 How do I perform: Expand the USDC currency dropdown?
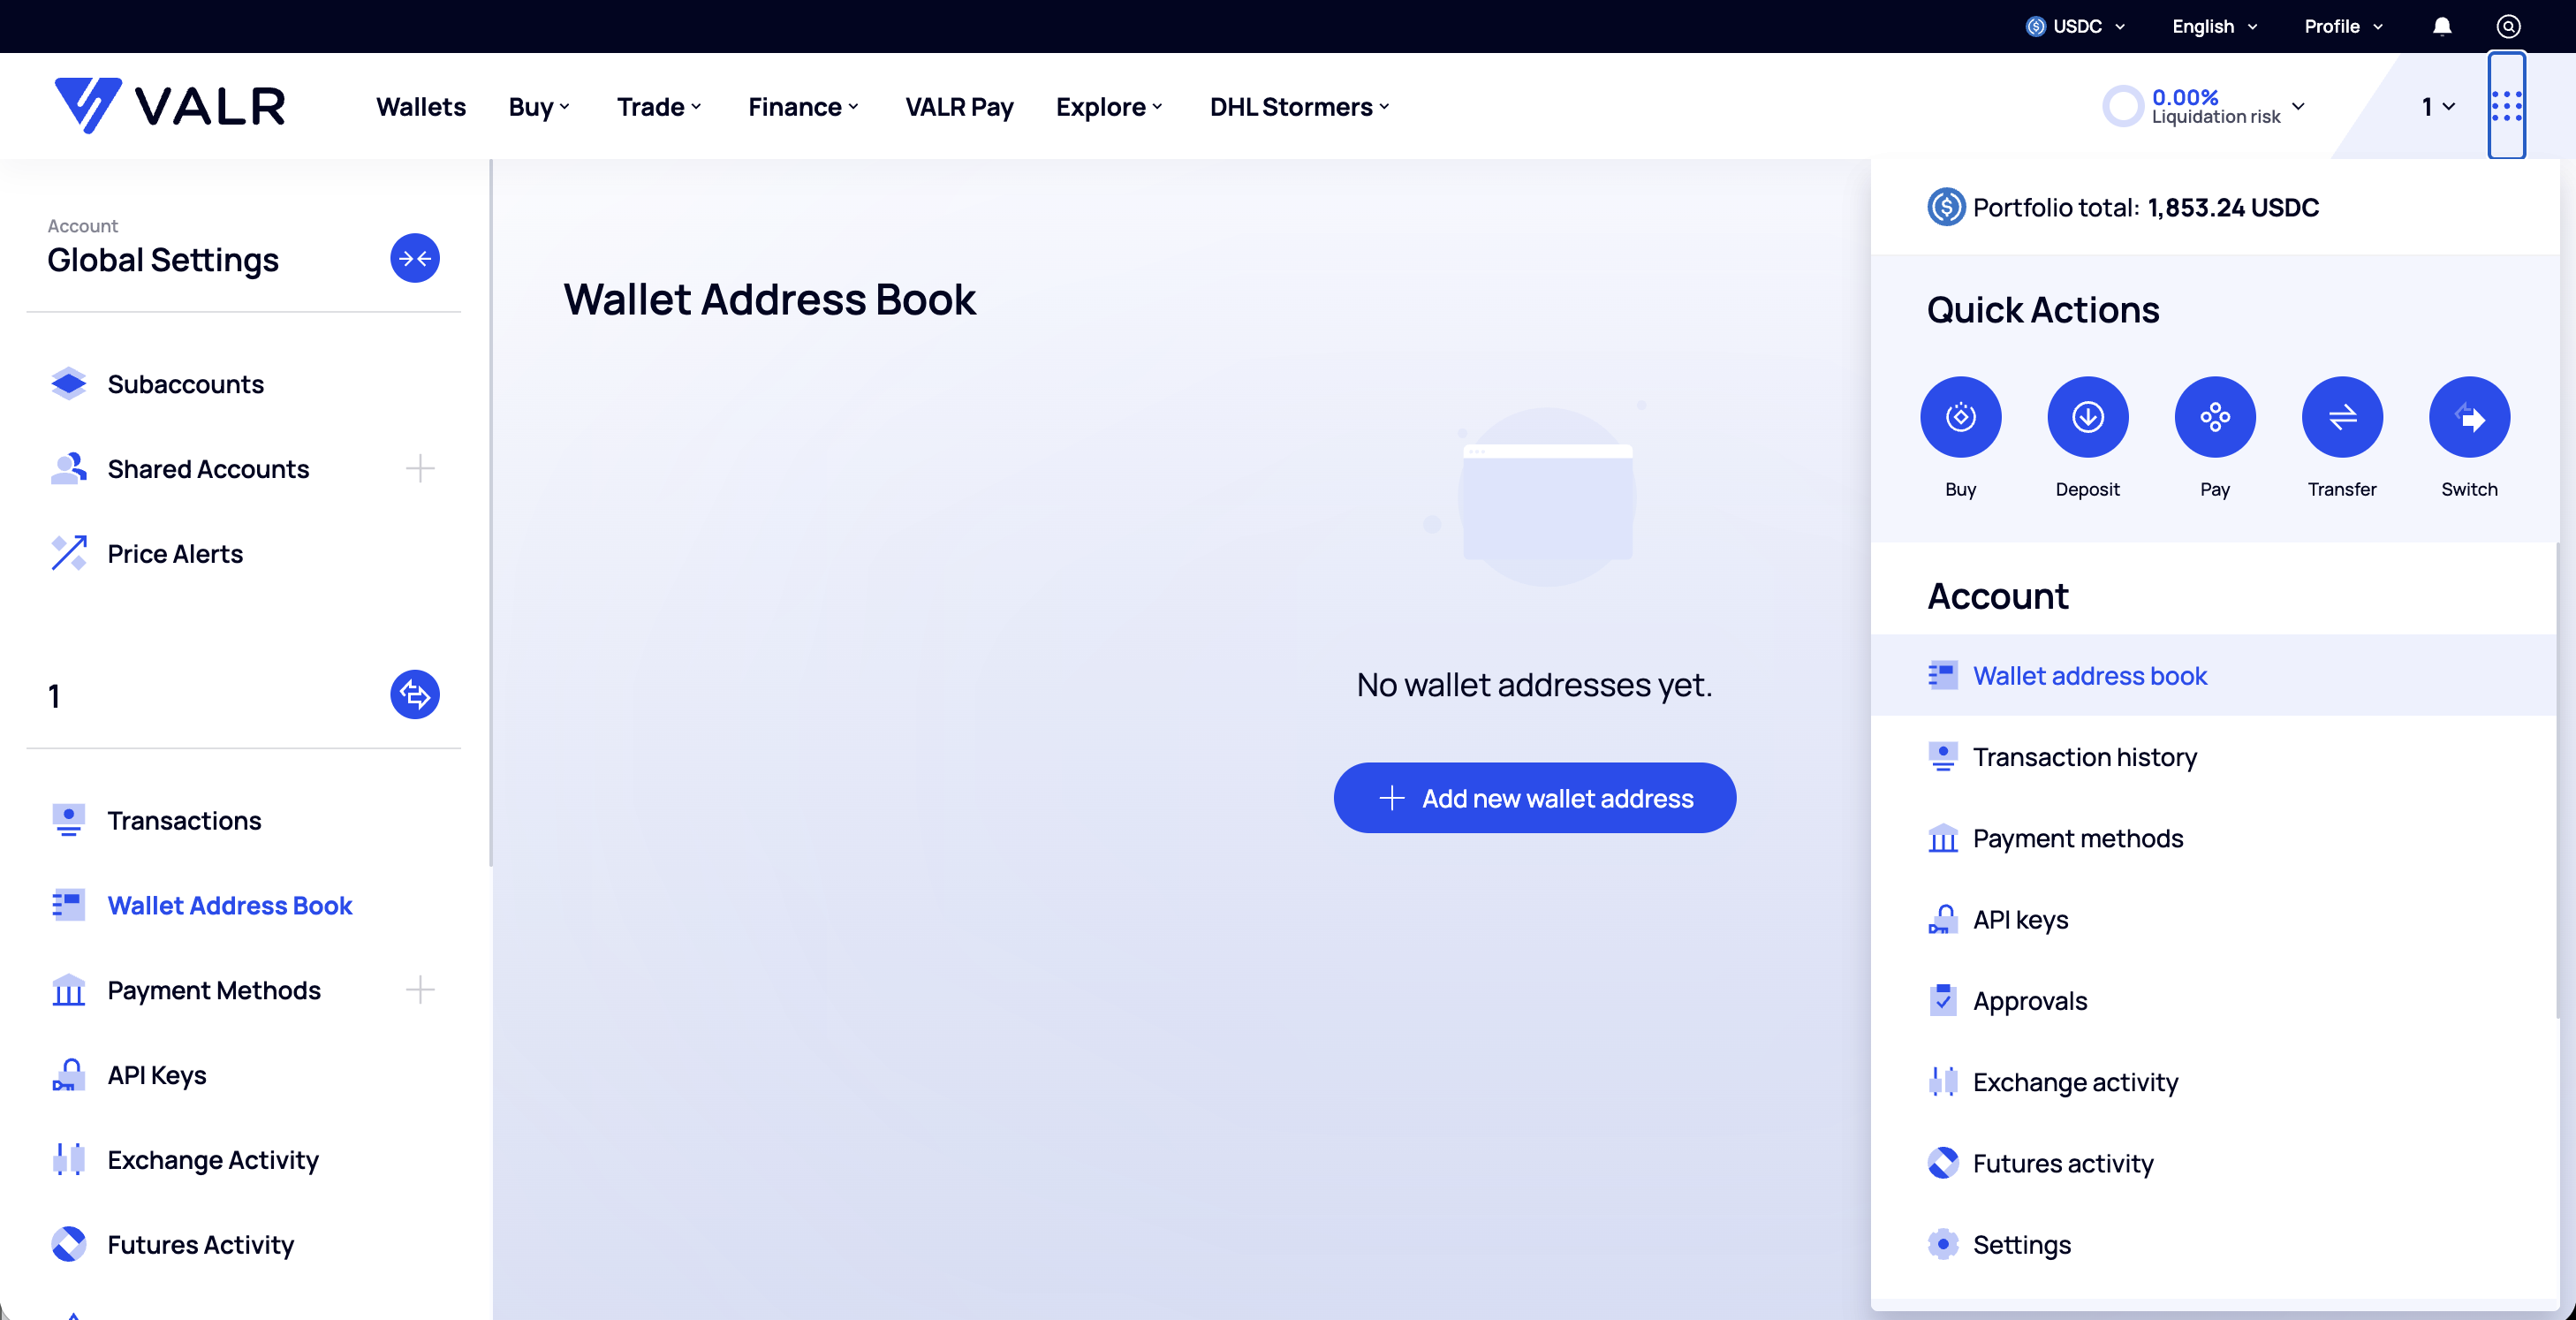point(2075,26)
